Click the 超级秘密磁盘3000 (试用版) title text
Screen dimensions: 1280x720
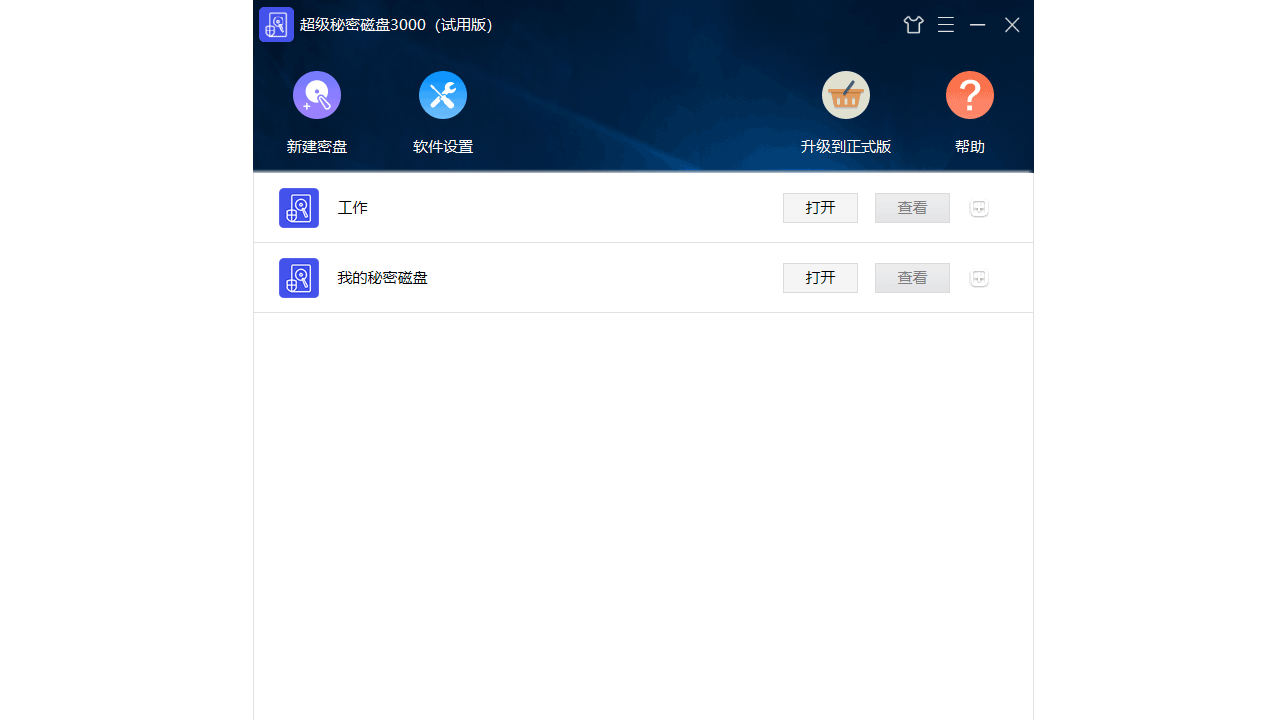click(396, 25)
